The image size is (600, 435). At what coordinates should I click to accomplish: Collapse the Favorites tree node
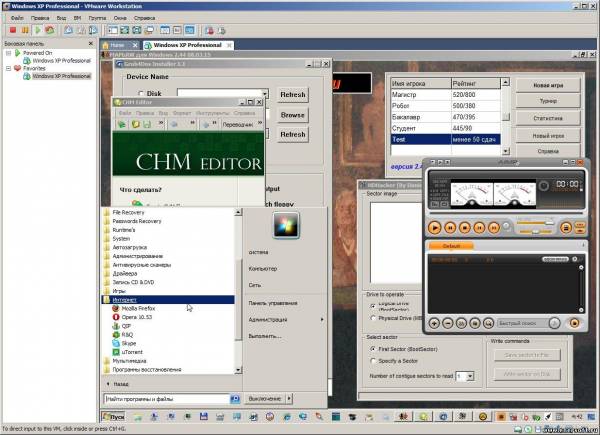pos(9,68)
